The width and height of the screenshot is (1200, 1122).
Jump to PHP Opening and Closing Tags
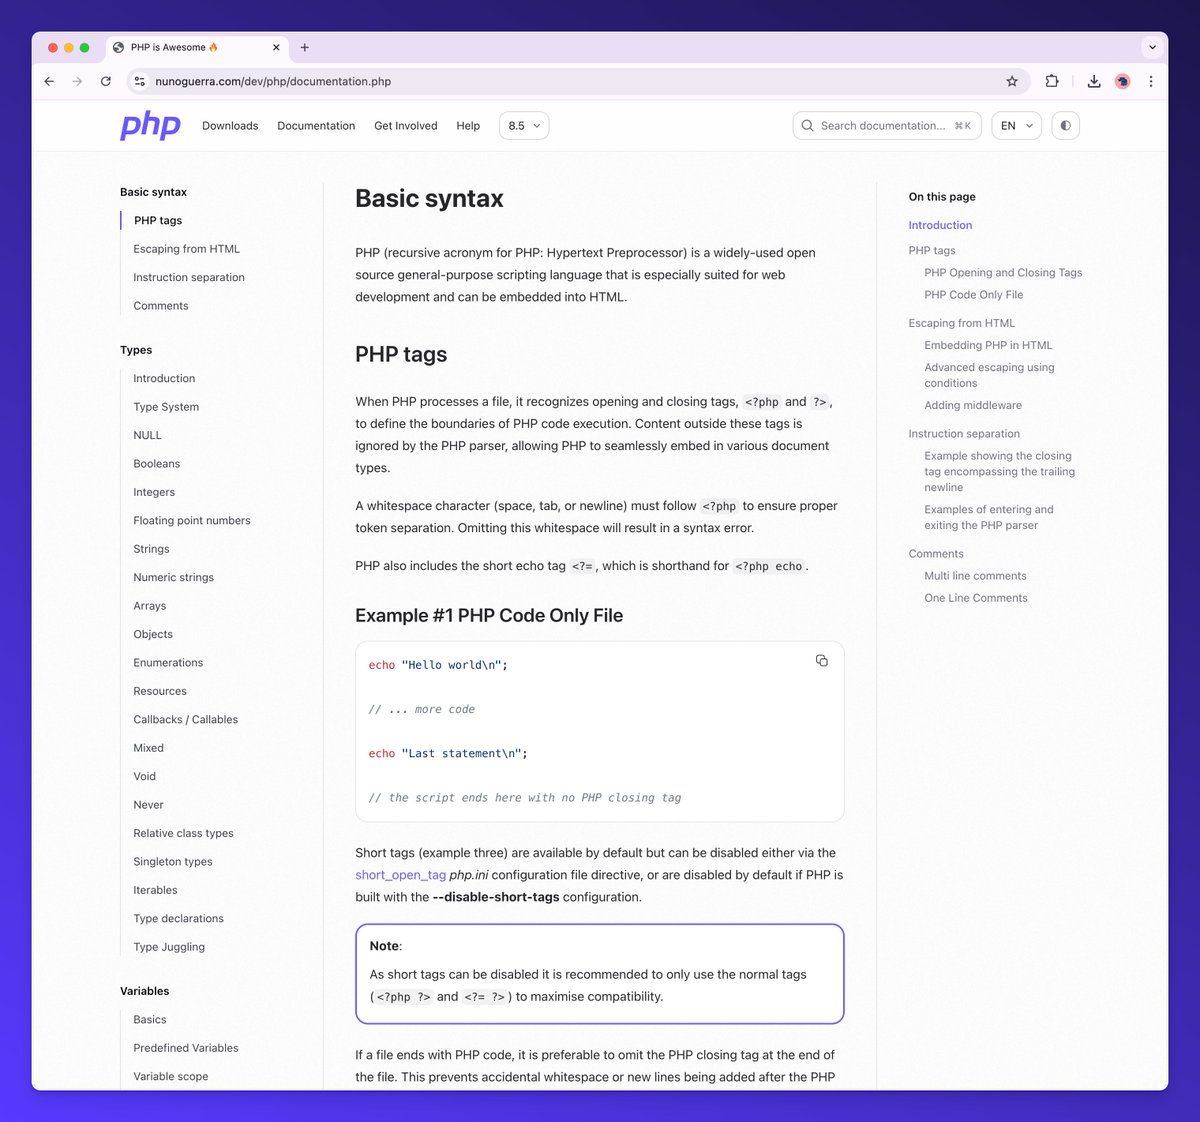tap(1003, 273)
